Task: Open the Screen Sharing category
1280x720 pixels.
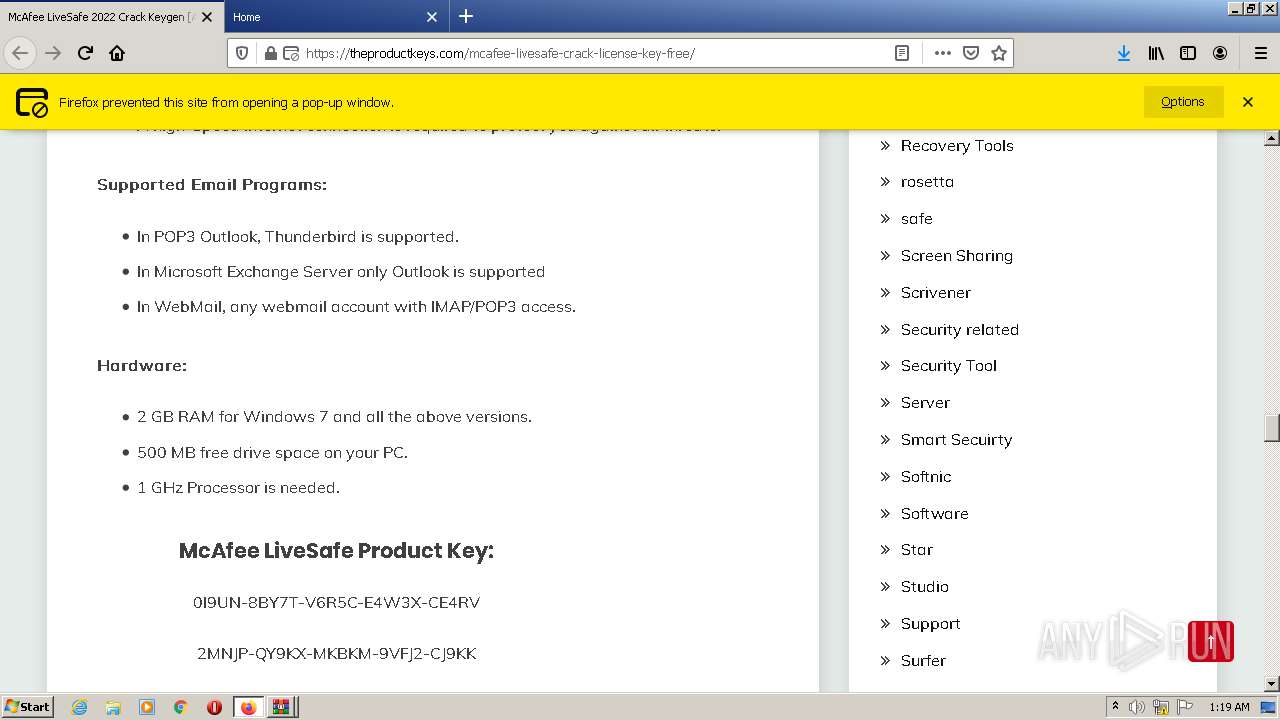Action: pyautogui.click(x=956, y=256)
